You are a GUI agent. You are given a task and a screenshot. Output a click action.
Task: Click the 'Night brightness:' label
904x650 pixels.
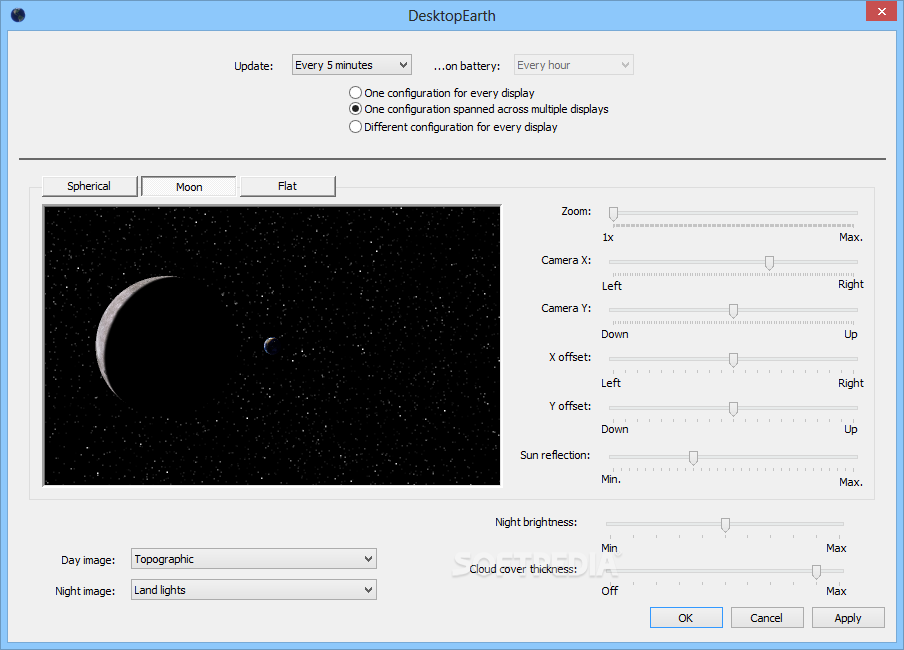536,522
